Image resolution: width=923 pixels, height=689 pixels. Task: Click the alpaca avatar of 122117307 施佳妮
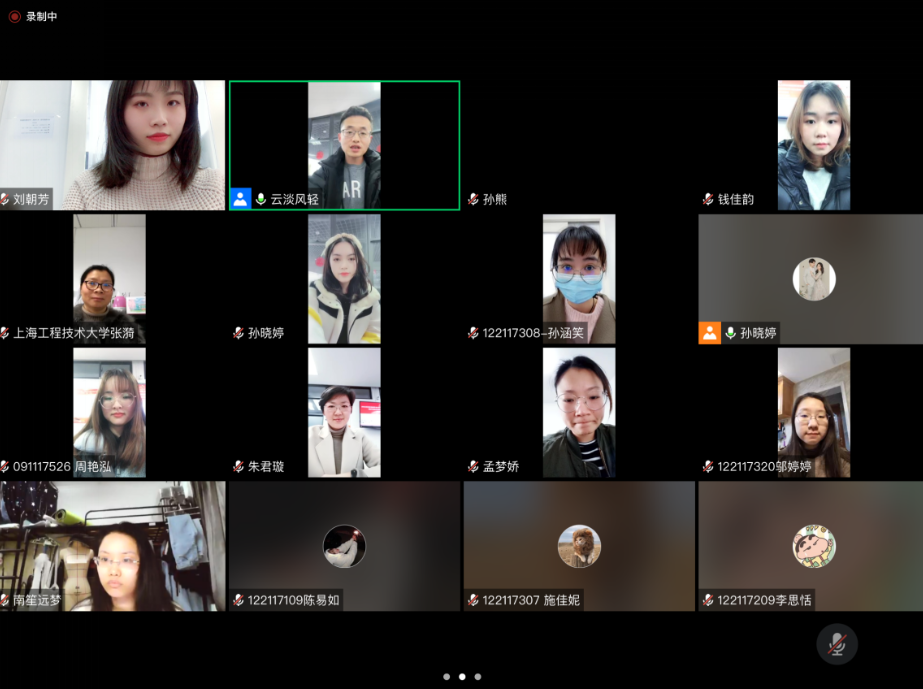[x=579, y=546]
